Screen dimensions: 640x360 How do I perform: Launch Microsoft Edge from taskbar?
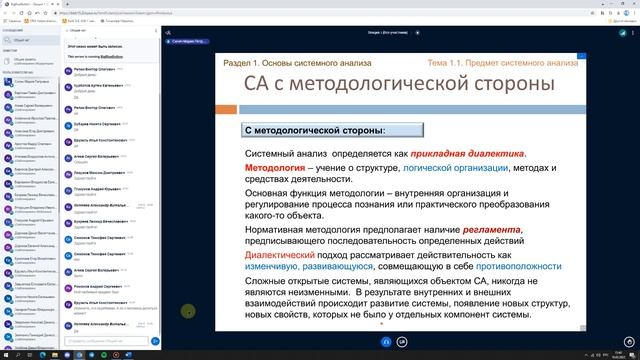42,355
